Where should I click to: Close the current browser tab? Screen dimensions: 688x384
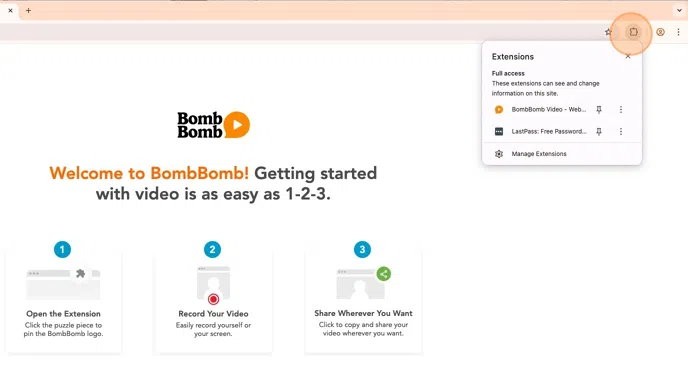[x=11, y=11]
